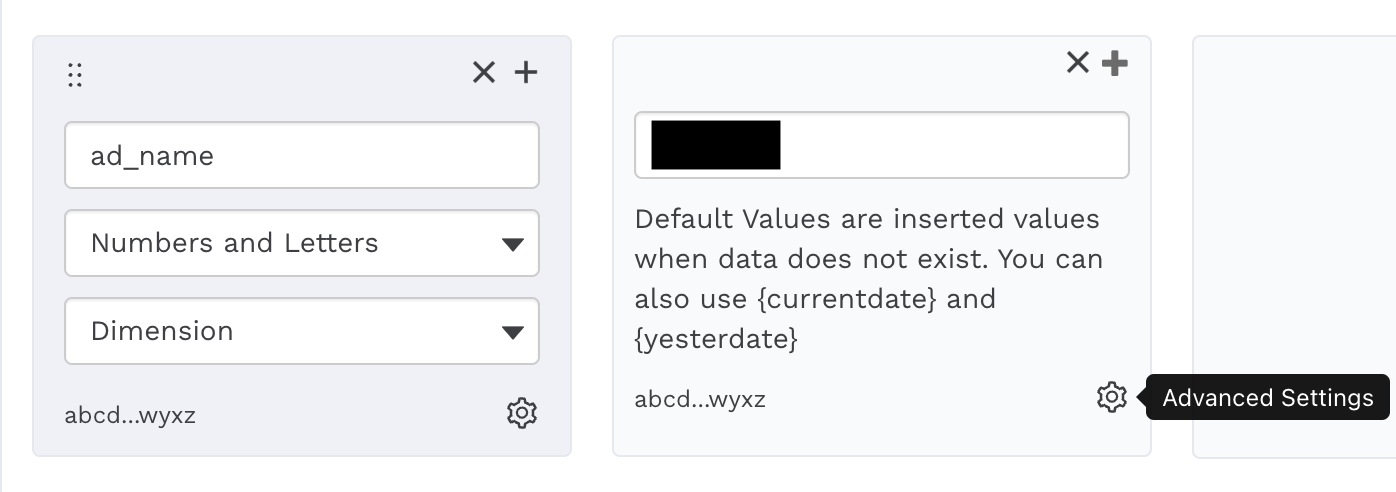The image size is (1396, 492).
Task: Remove the ad_name column card
Action: [x=484, y=72]
